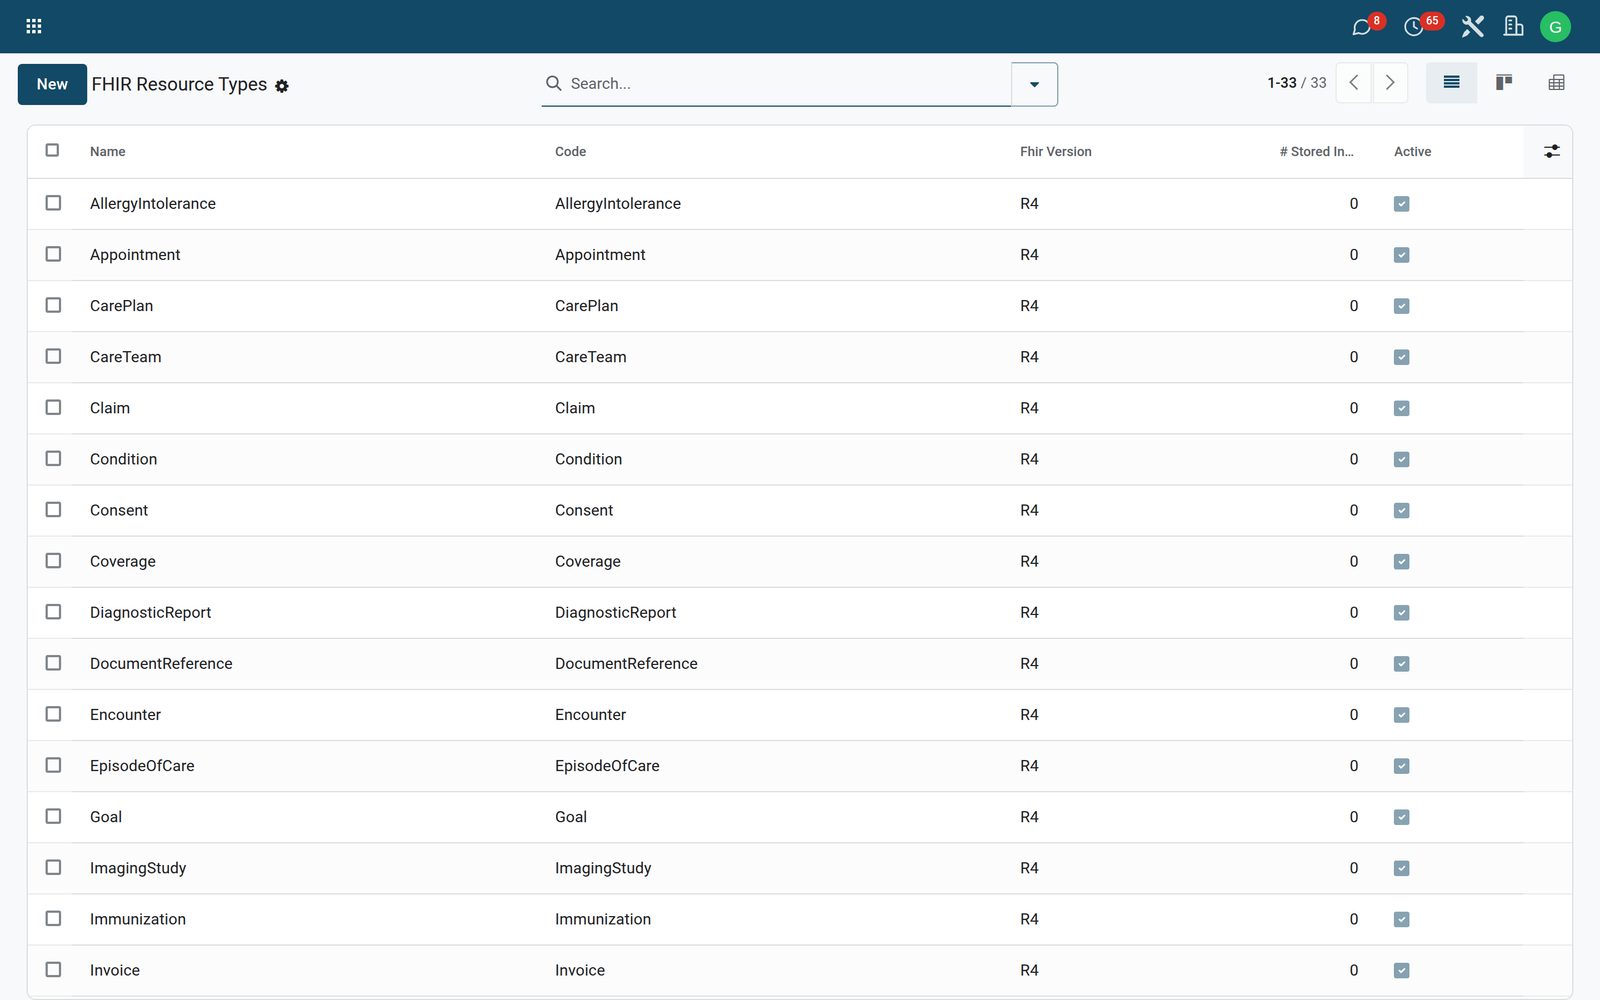
Task: Open the main apps grid menu
Action: click(x=34, y=27)
